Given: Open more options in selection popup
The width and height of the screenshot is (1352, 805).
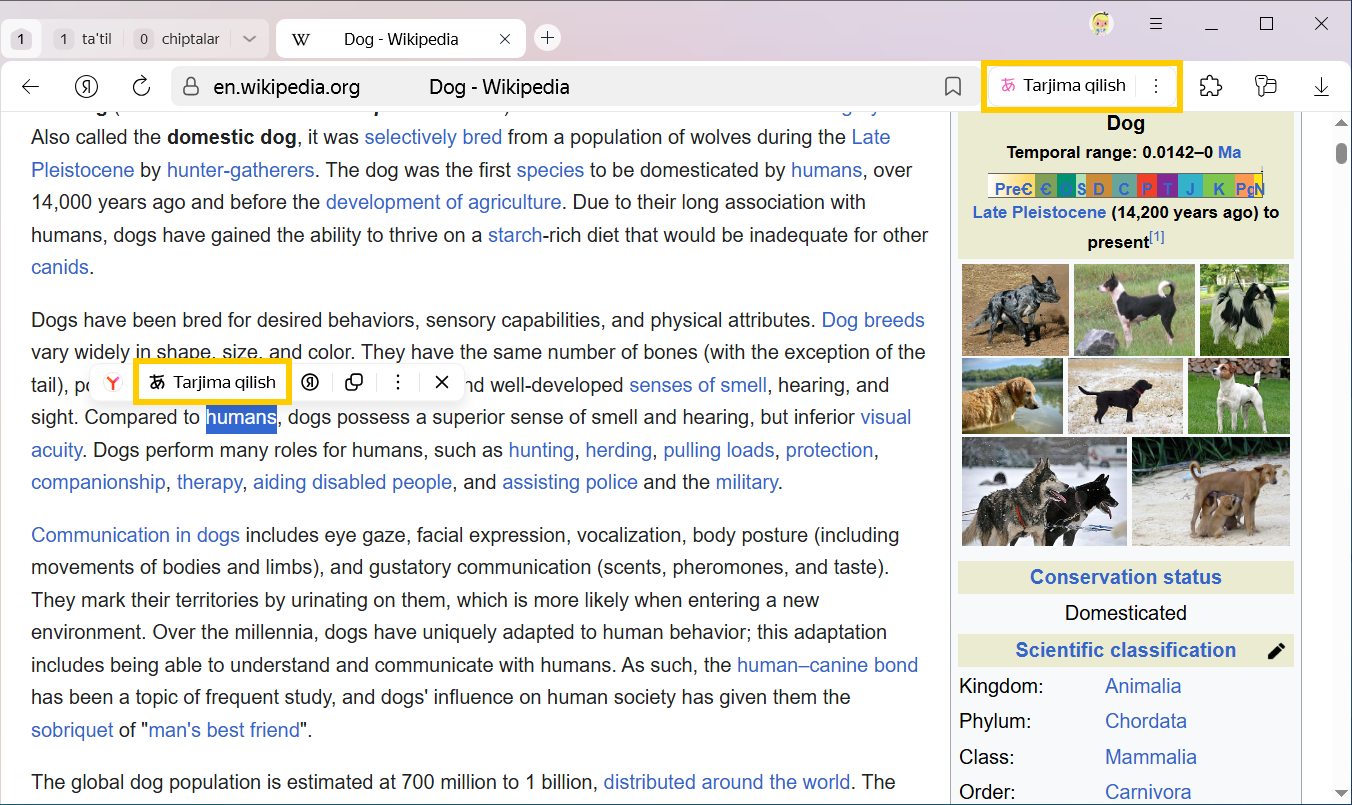Looking at the screenshot, I should [398, 382].
